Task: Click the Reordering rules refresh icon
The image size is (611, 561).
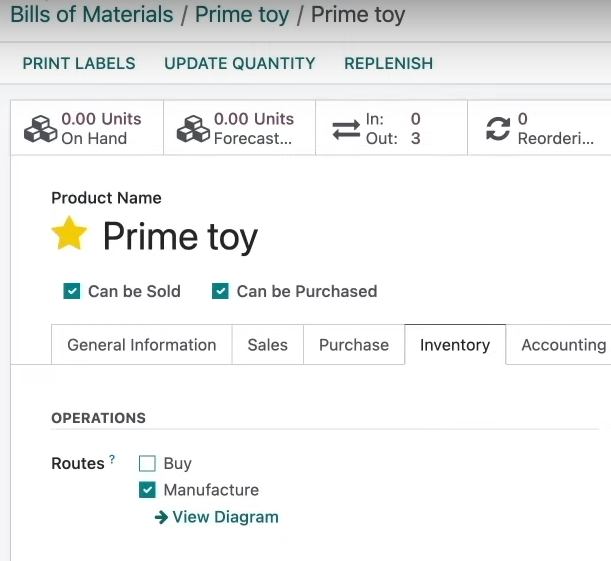Action: click(498, 129)
